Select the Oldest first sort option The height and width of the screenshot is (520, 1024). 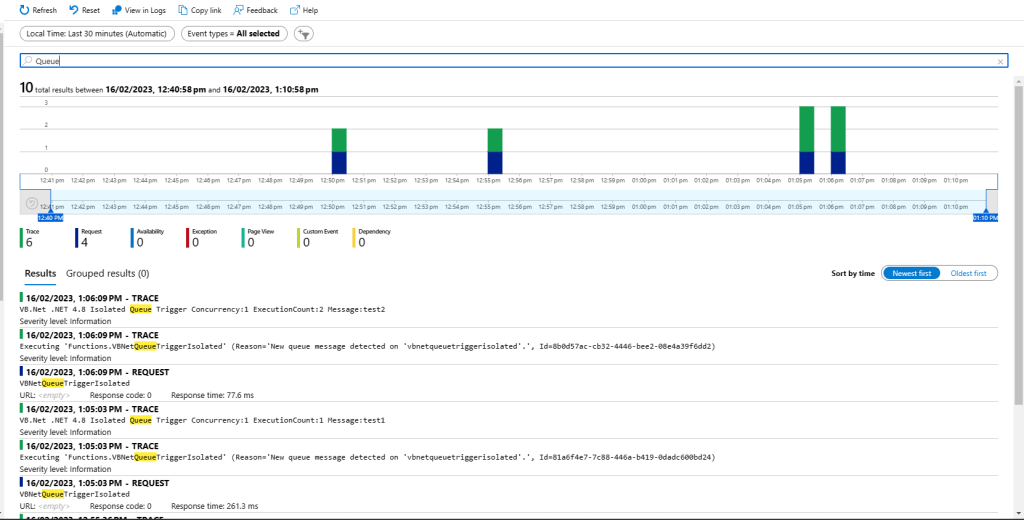(x=967, y=273)
